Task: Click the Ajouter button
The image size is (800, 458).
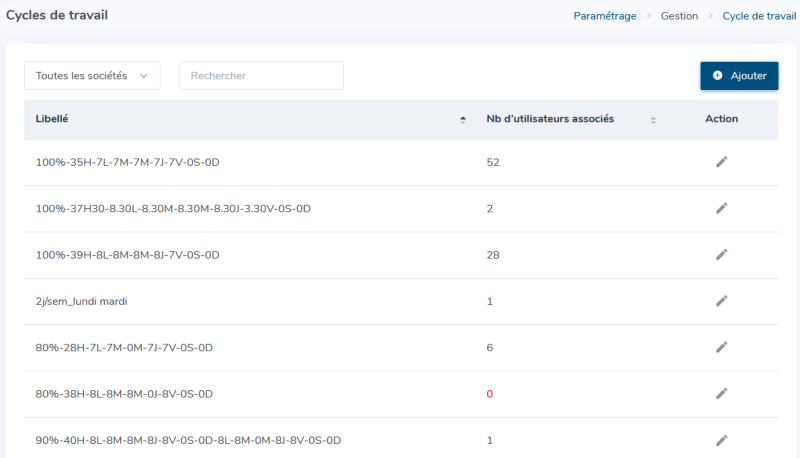Action: tap(739, 76)
